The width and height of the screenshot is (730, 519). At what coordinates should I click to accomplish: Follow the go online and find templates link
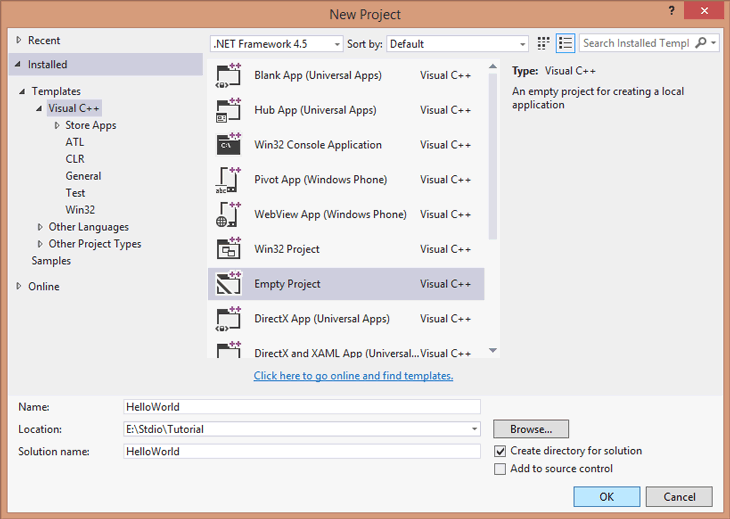[353, 376]
